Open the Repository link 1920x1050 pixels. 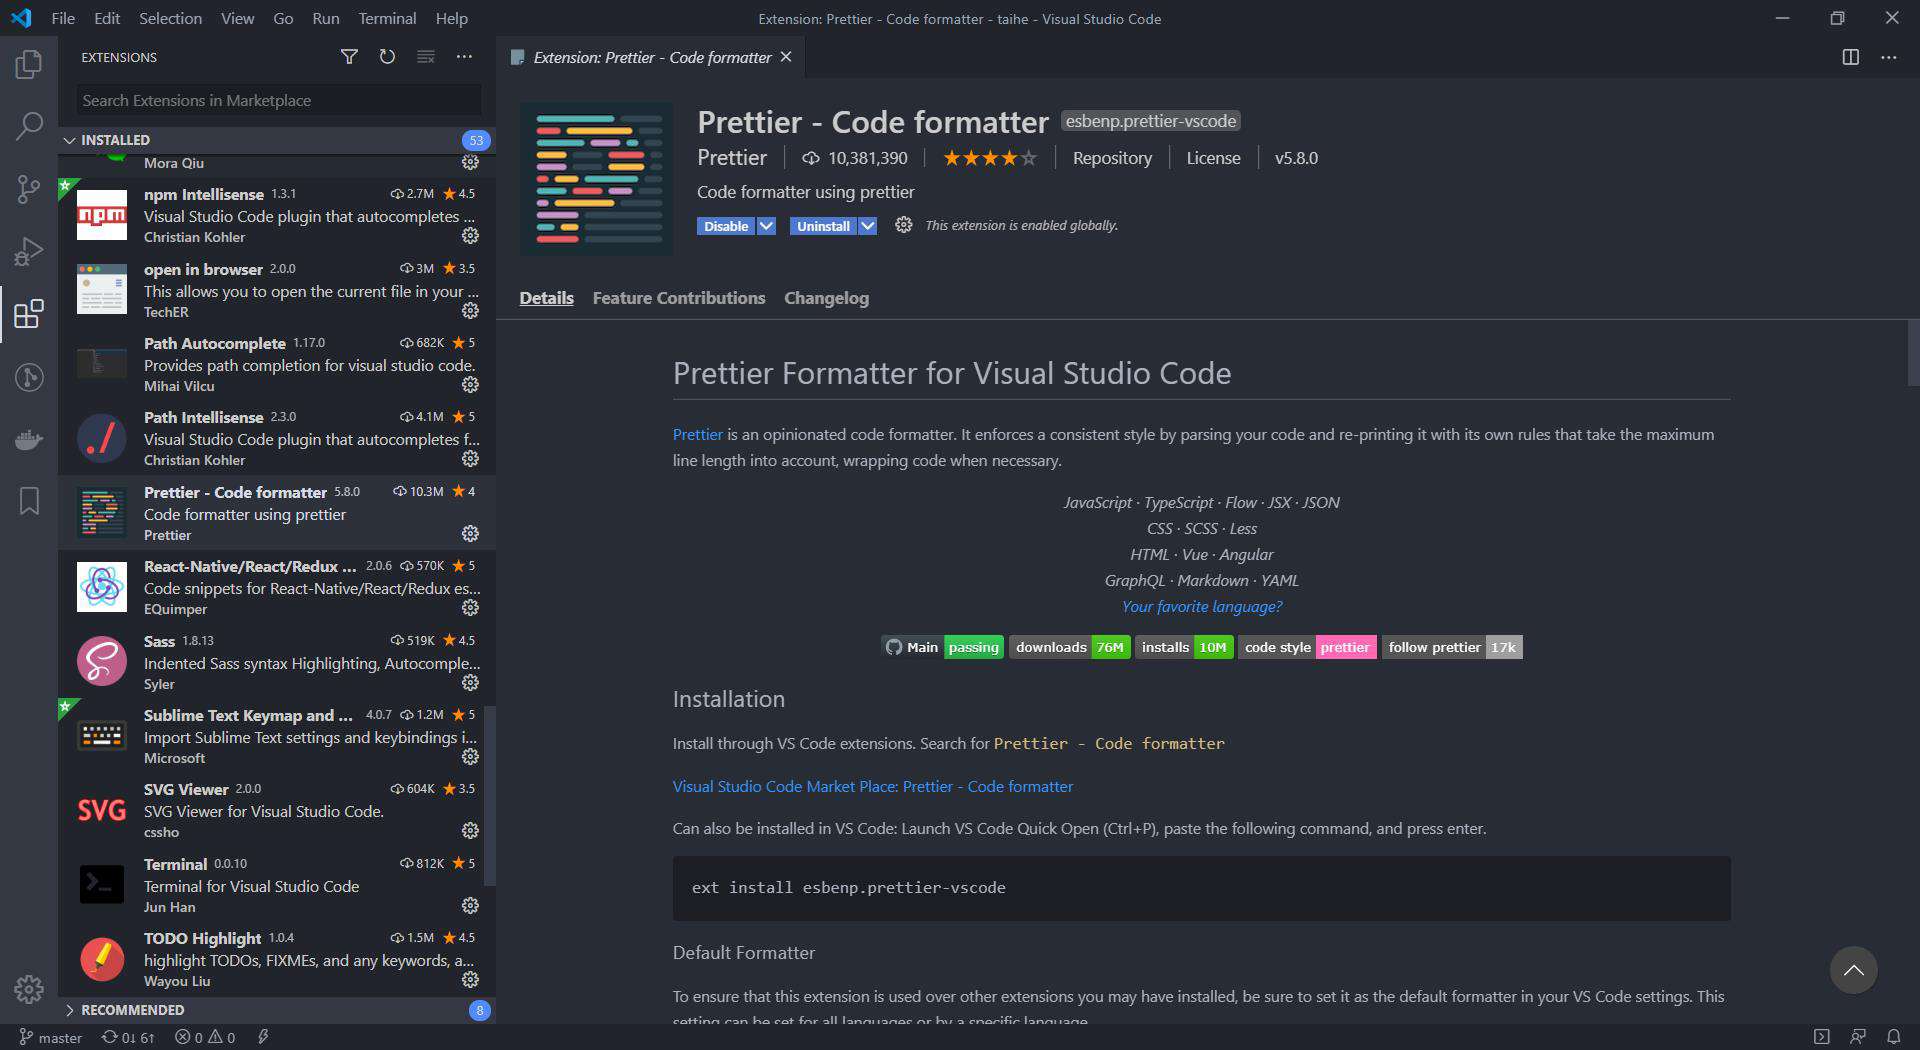pyautogui.click(x=1112, y=158)
